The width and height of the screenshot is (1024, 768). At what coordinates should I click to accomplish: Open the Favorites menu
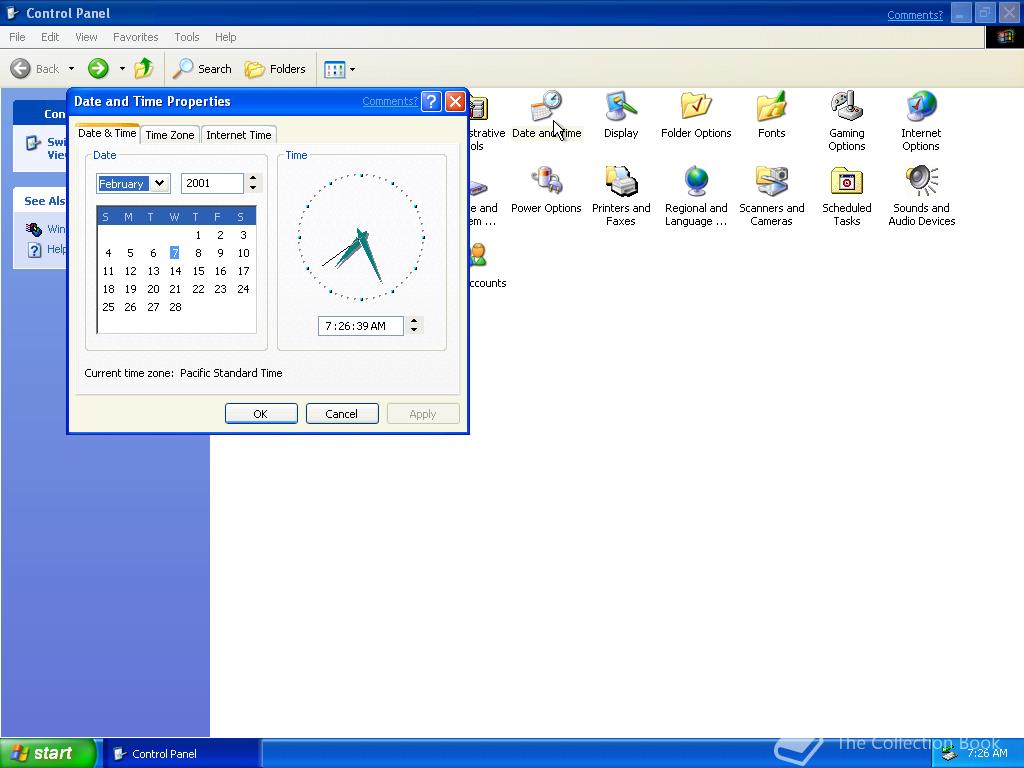tap(135, 37)
